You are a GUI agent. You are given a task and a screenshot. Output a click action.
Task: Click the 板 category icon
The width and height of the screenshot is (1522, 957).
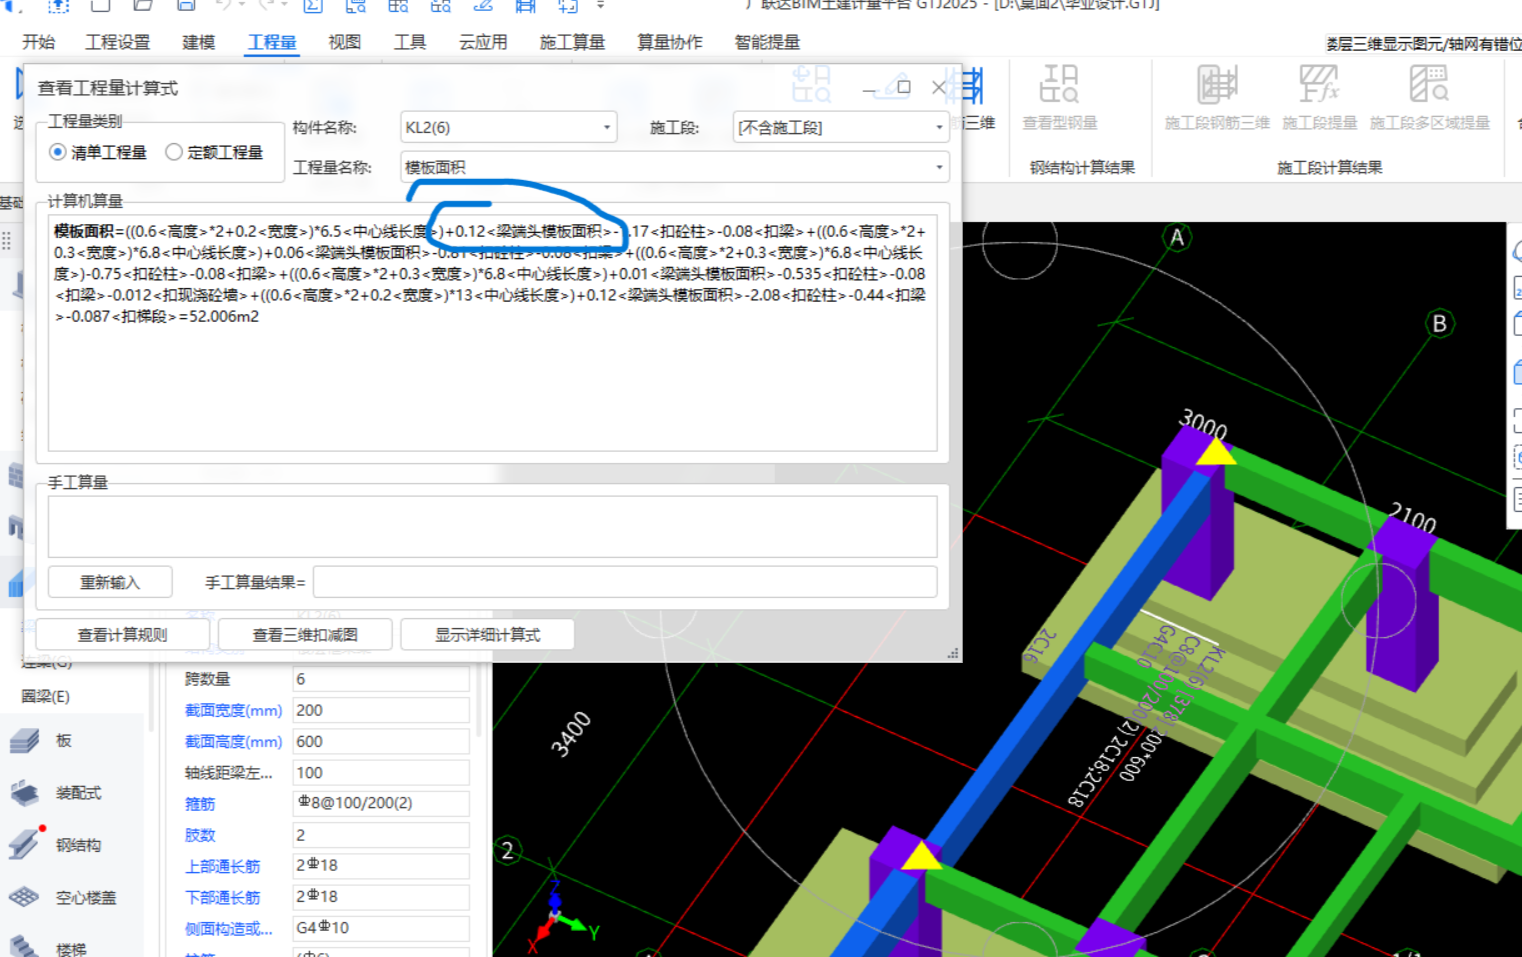click(24, 741)
